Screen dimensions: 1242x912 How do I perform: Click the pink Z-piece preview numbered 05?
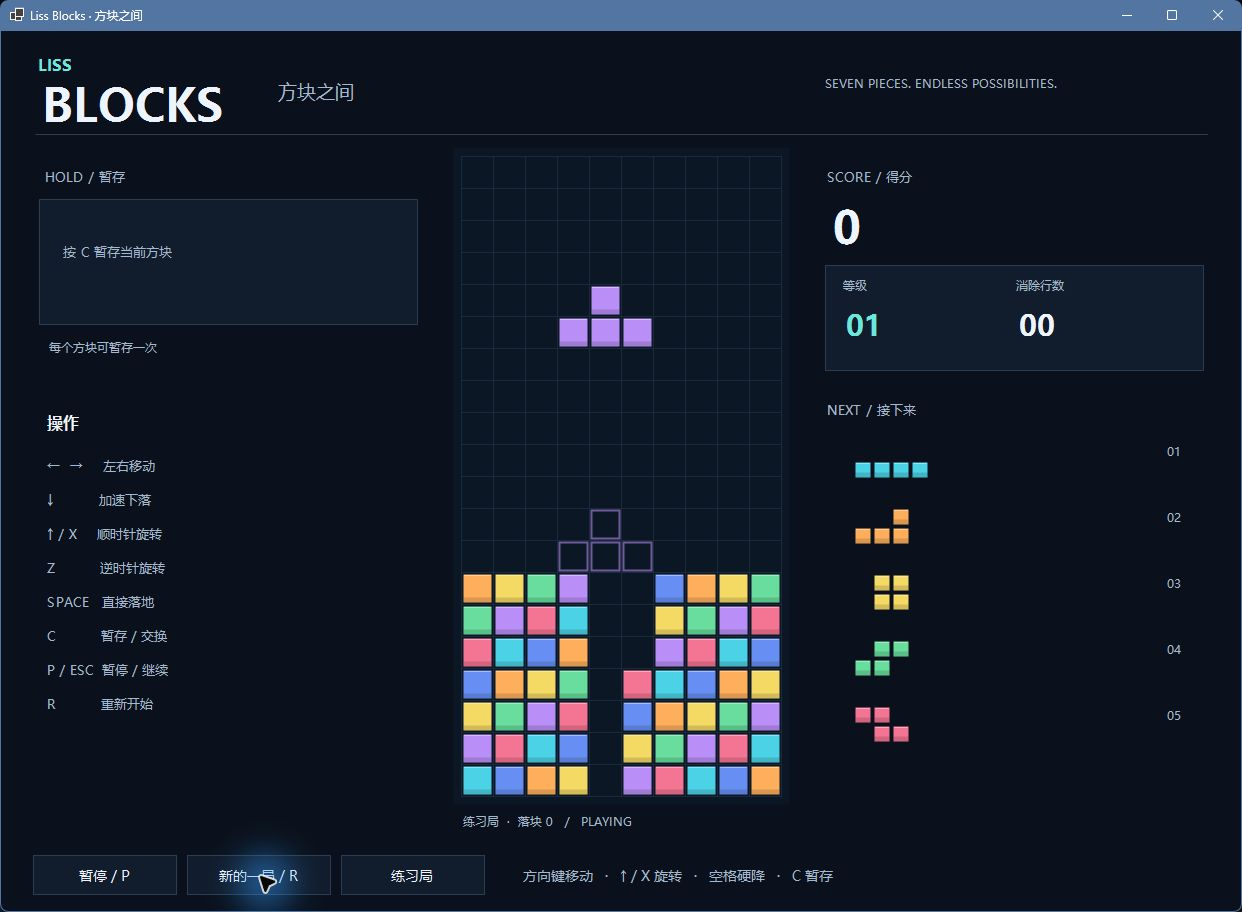pyautogui.click(x=882, y=724)
